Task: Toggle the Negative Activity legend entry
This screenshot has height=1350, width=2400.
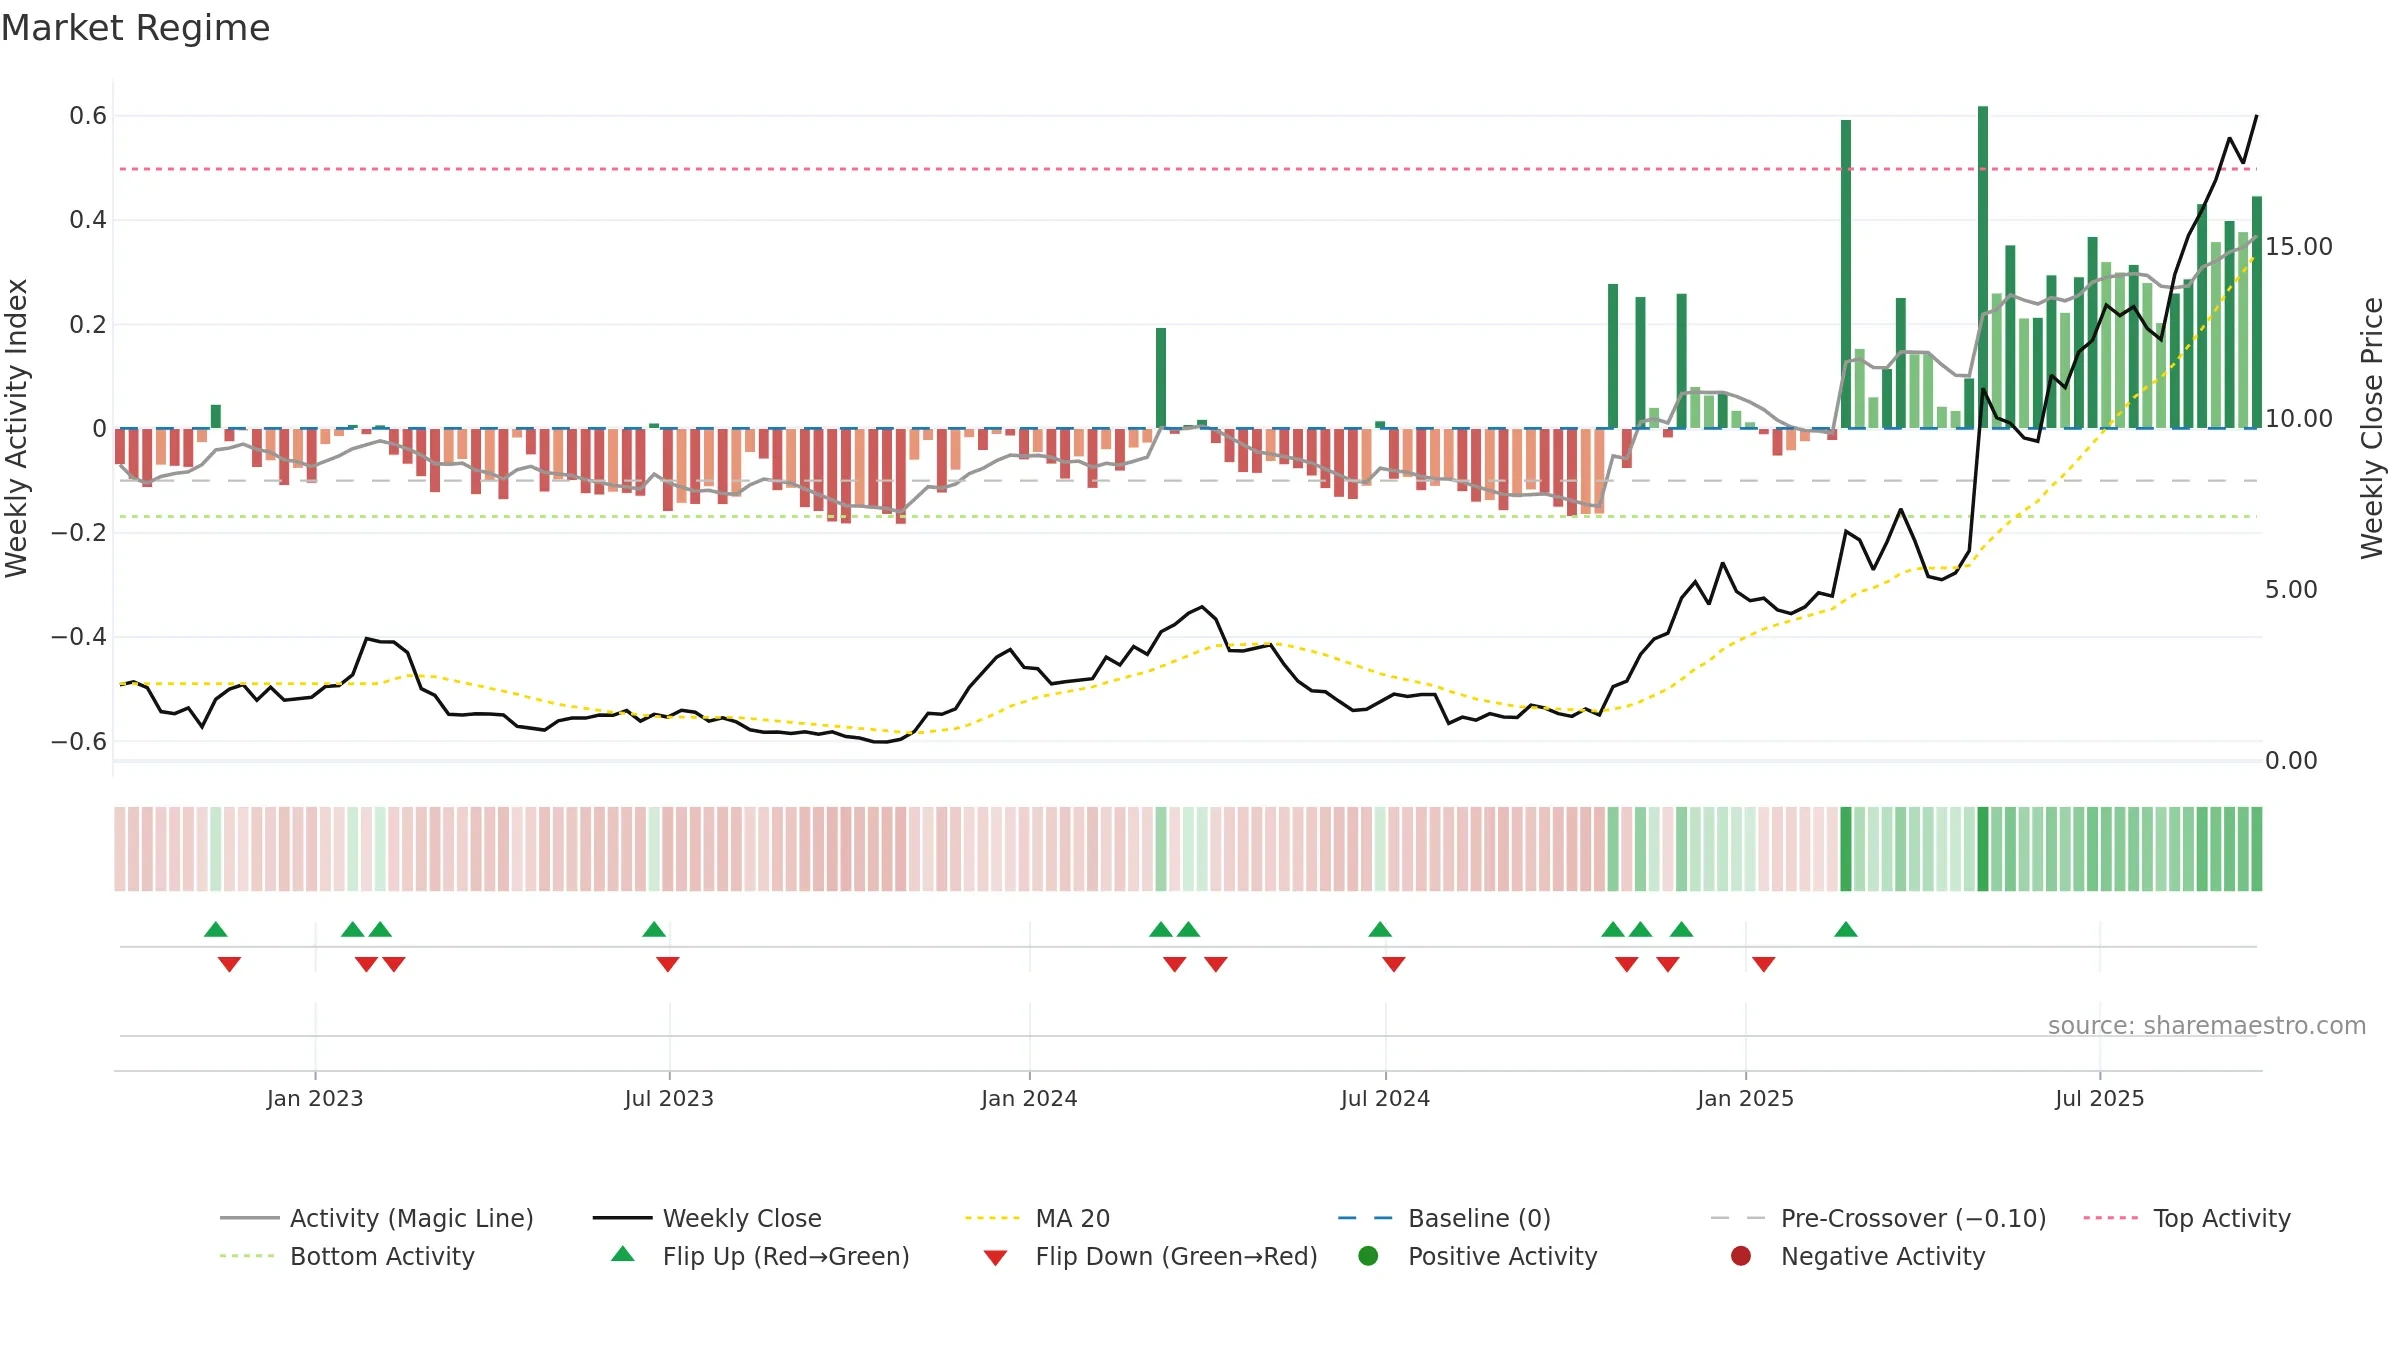Action: coord(1857,1256)
